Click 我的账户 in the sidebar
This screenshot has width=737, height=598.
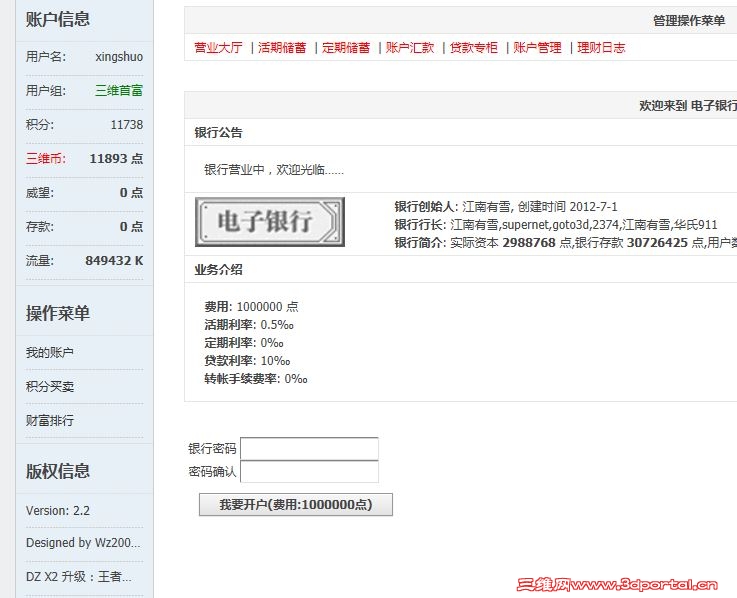[50, 353]
